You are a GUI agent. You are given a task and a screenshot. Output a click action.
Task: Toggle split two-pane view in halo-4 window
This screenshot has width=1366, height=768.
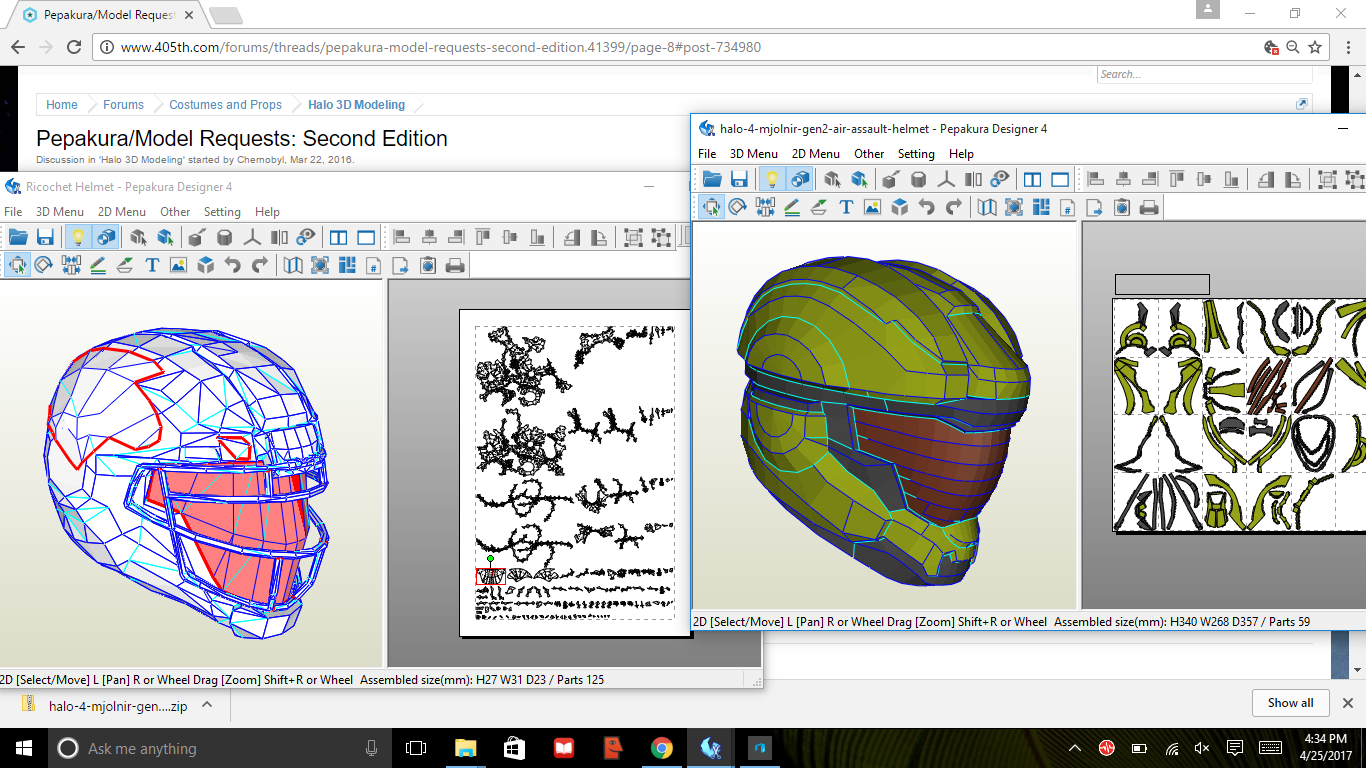coord(1032,179)
